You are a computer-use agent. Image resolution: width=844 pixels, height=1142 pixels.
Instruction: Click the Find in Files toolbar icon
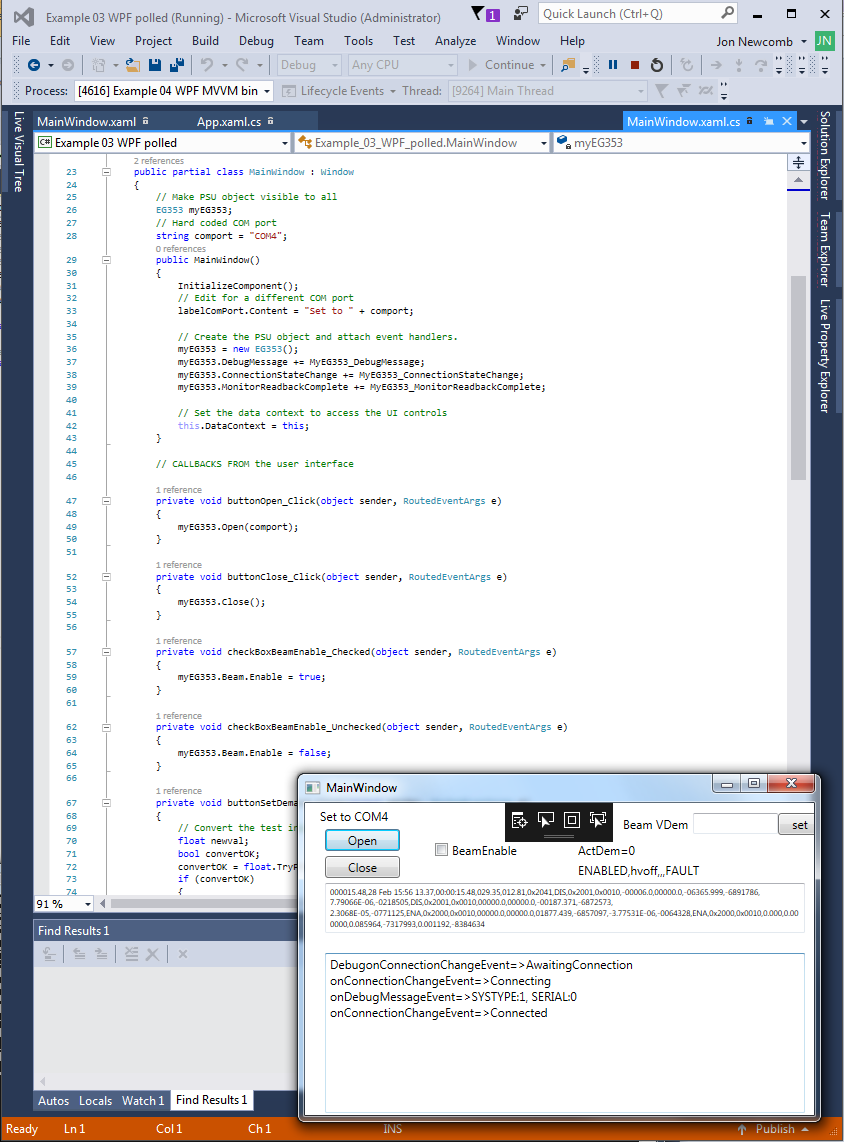coord(568,66)
